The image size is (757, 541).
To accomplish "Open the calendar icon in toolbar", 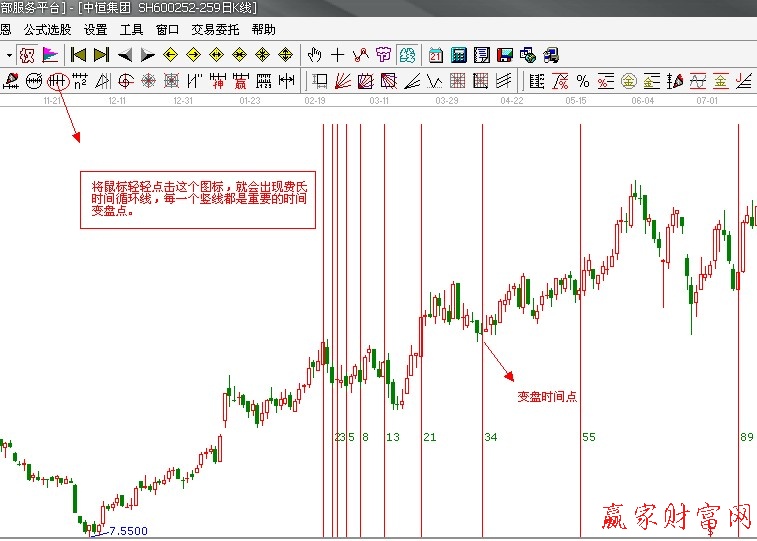I will coord(436,55).
